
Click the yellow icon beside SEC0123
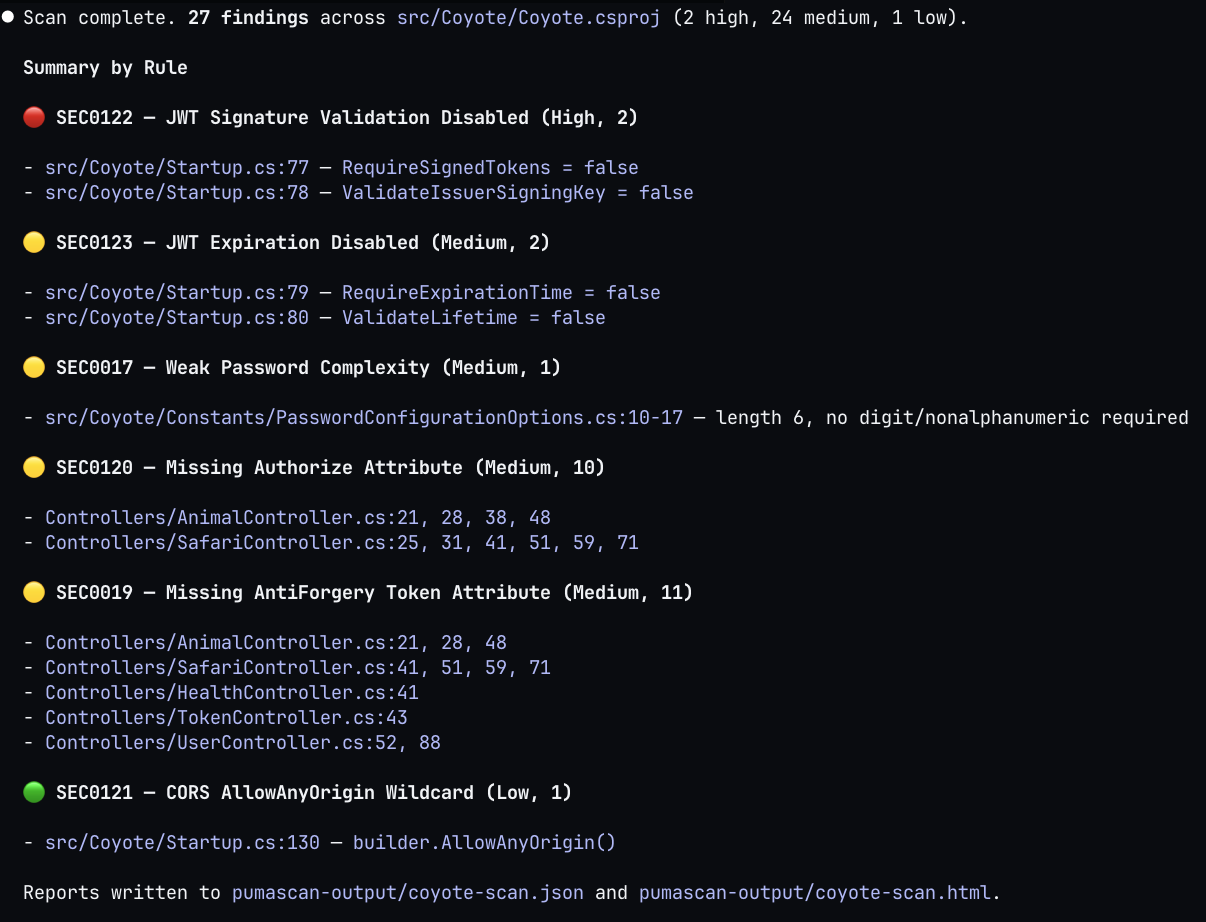[x=34, y=243]
